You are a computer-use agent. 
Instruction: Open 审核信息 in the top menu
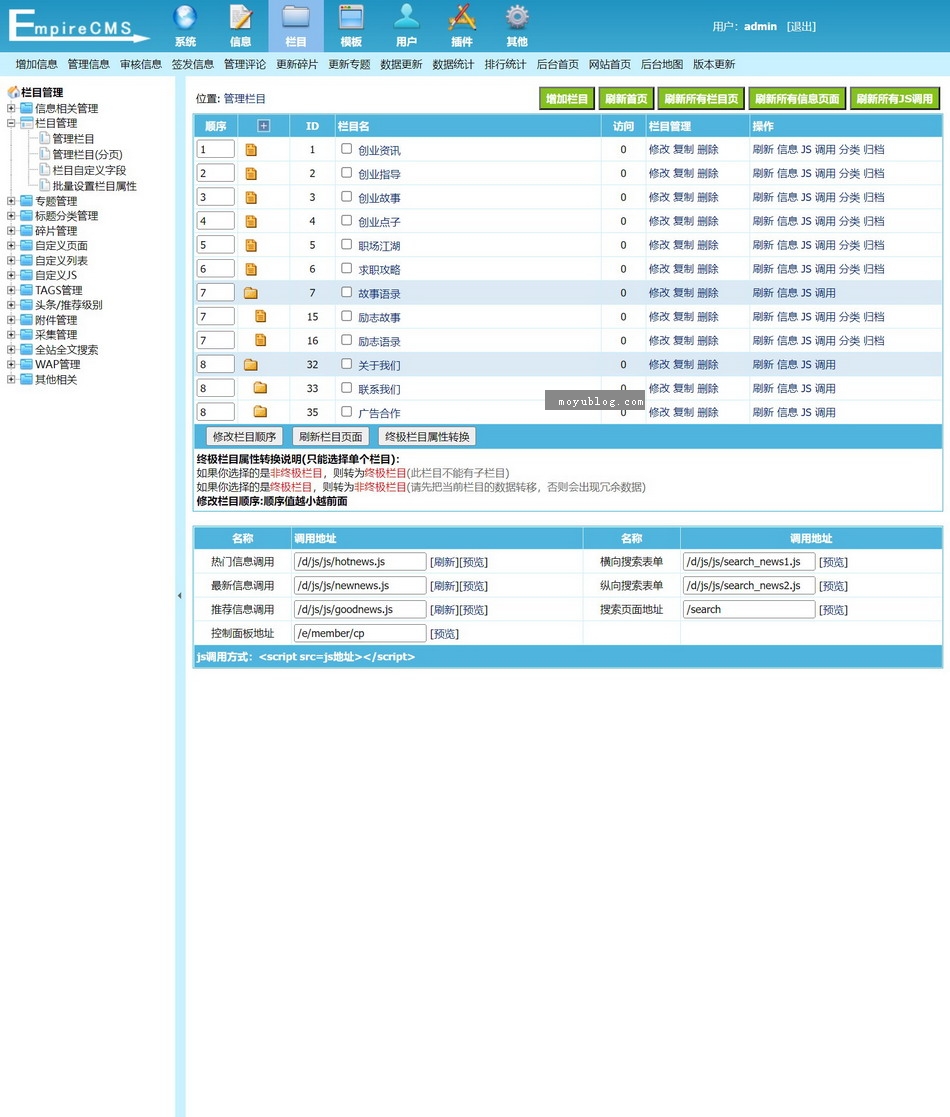pos(140,64)
